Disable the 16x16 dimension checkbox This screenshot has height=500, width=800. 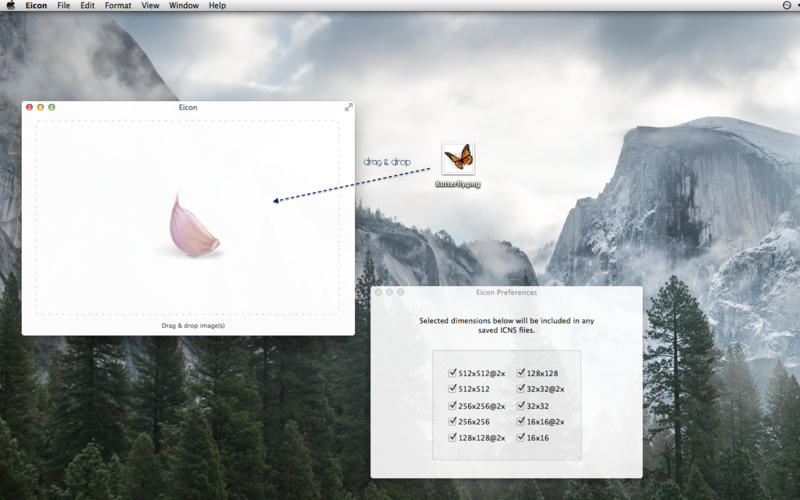[x=521, y=437]
